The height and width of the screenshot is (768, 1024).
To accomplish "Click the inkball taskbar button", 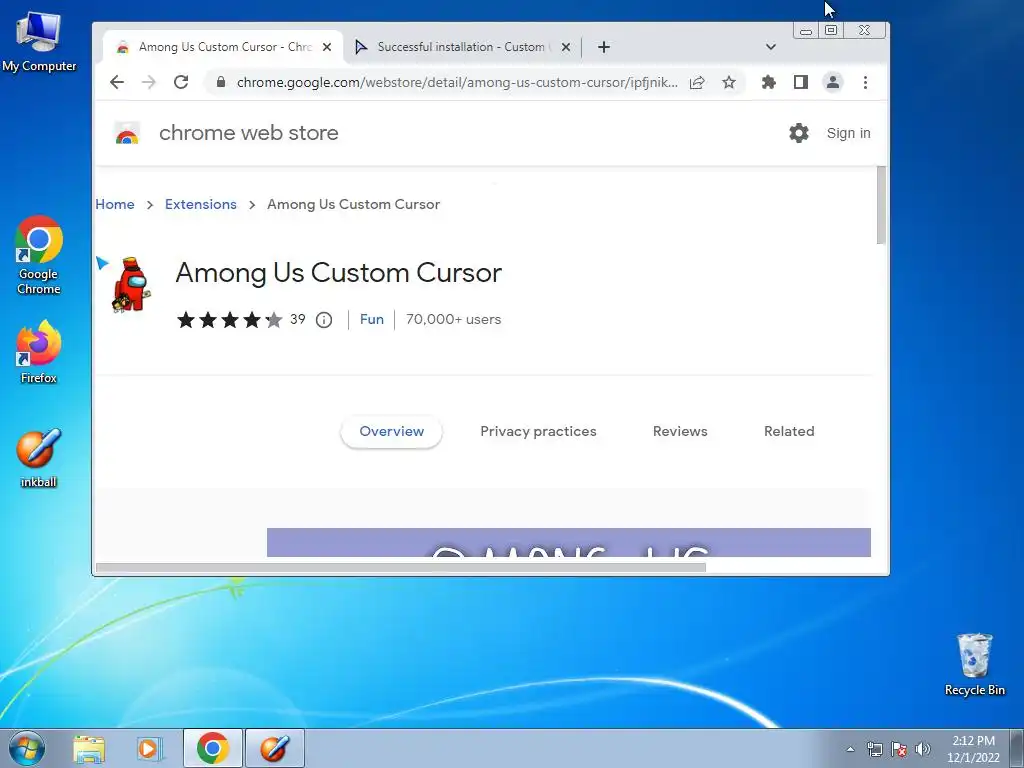I will click(275, 748).
